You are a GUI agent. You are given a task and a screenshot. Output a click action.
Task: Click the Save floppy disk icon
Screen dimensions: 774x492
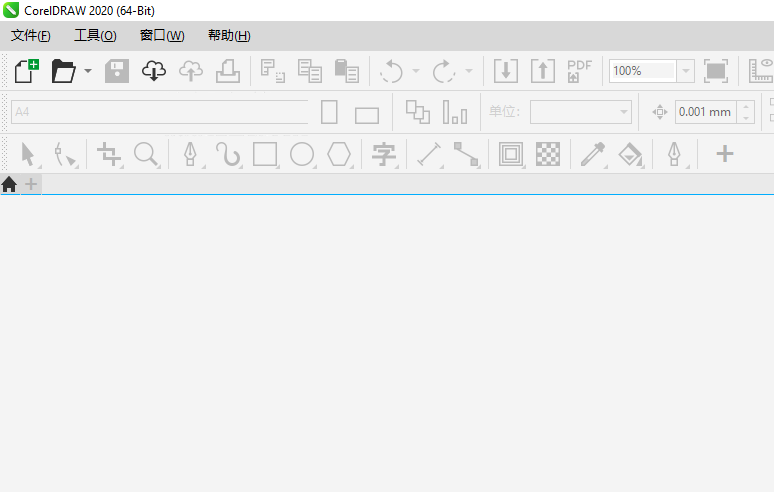point(117,71)
